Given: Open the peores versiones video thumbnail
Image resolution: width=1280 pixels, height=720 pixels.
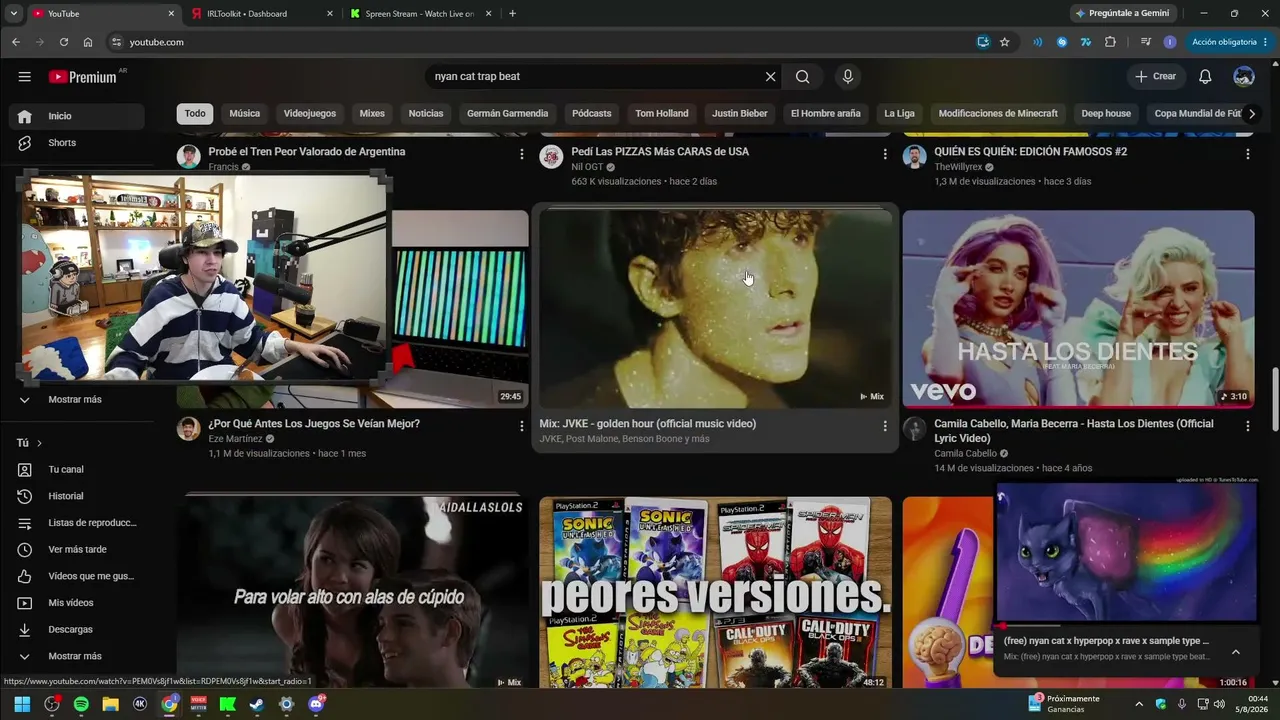Looking at the screenshot, I should click(x=715, y=593).
